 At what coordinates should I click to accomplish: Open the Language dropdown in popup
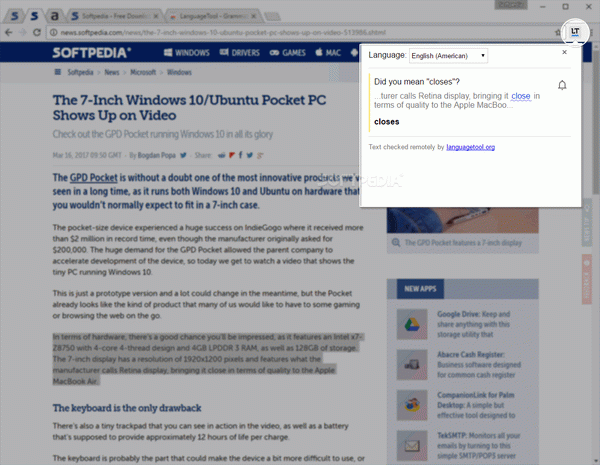(x=448, y=56)
